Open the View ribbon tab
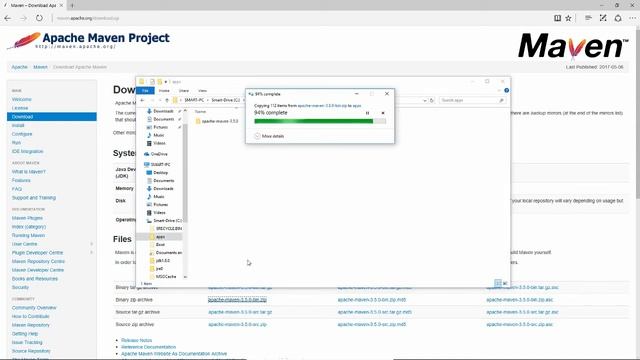Viewport: 640px width, 360px height. (202, 91)
